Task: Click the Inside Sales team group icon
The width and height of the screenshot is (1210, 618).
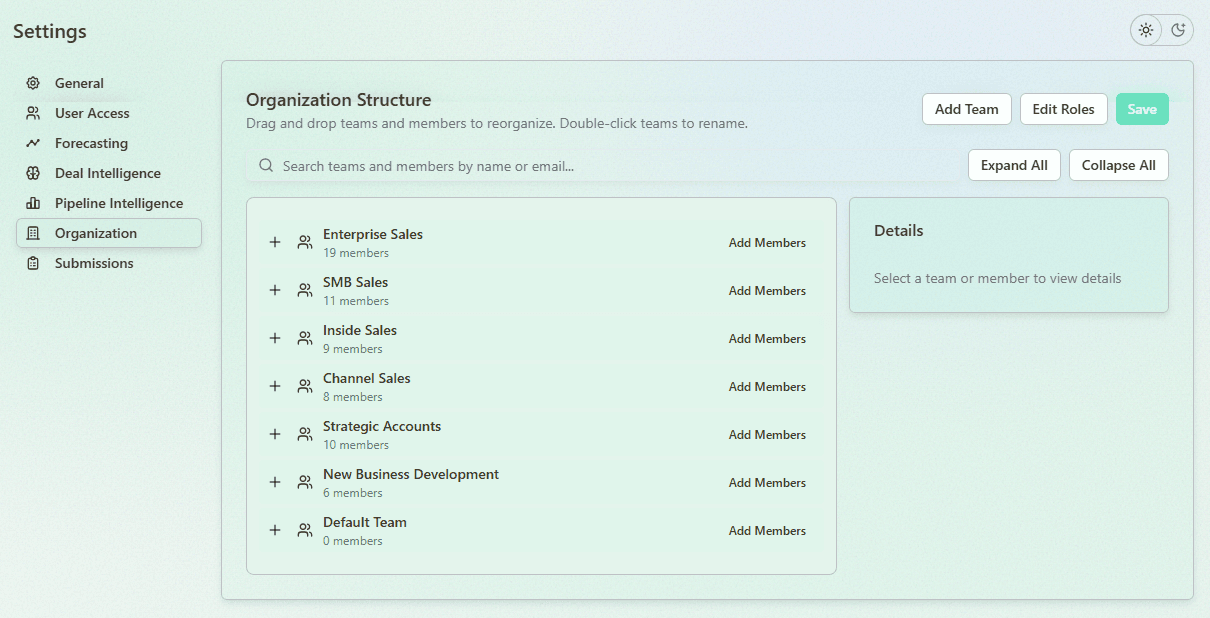Action: [x=305, y=338]
